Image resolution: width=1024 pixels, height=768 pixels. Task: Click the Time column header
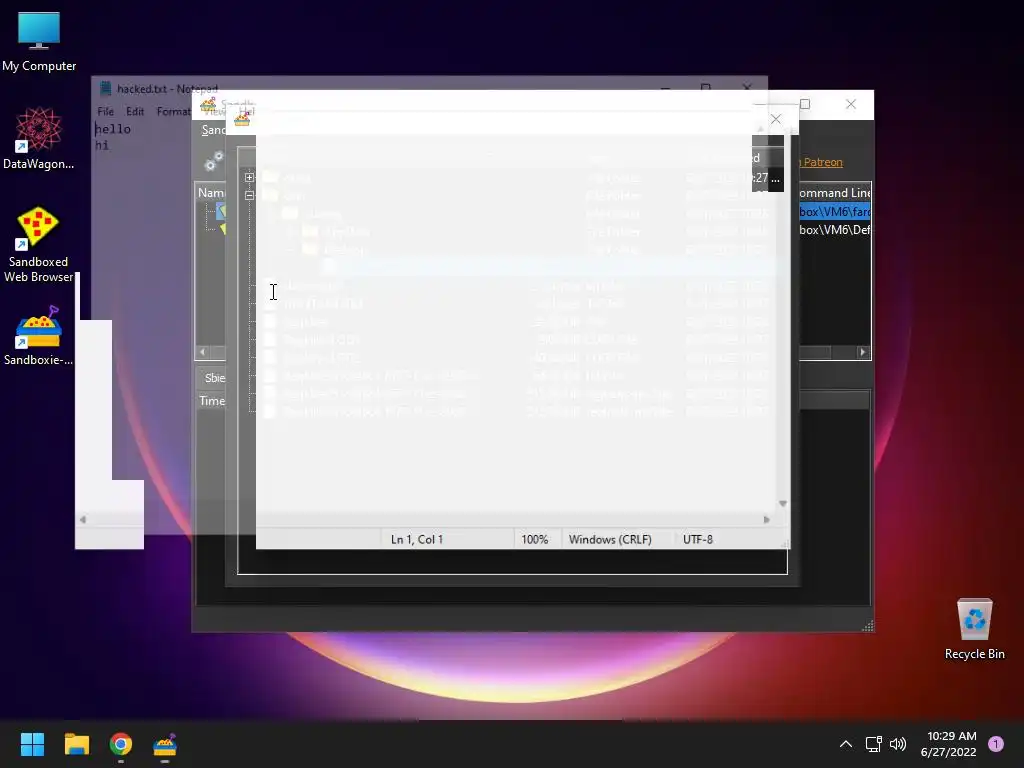[212, 401]
